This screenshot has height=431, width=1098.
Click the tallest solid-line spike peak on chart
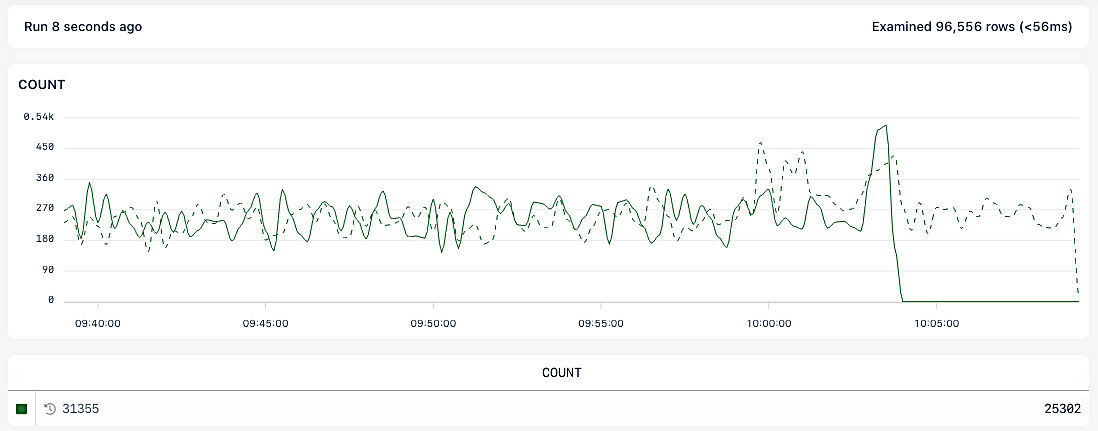pyautogui.click(x=886, y=125)
